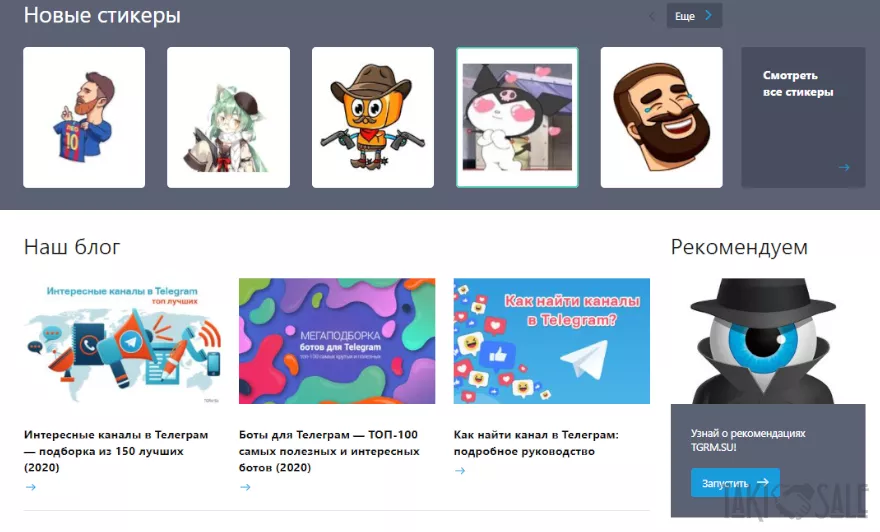Click arrow under the bots article
This screenshot has width=880, height=532.
click(x=245, y=487)
